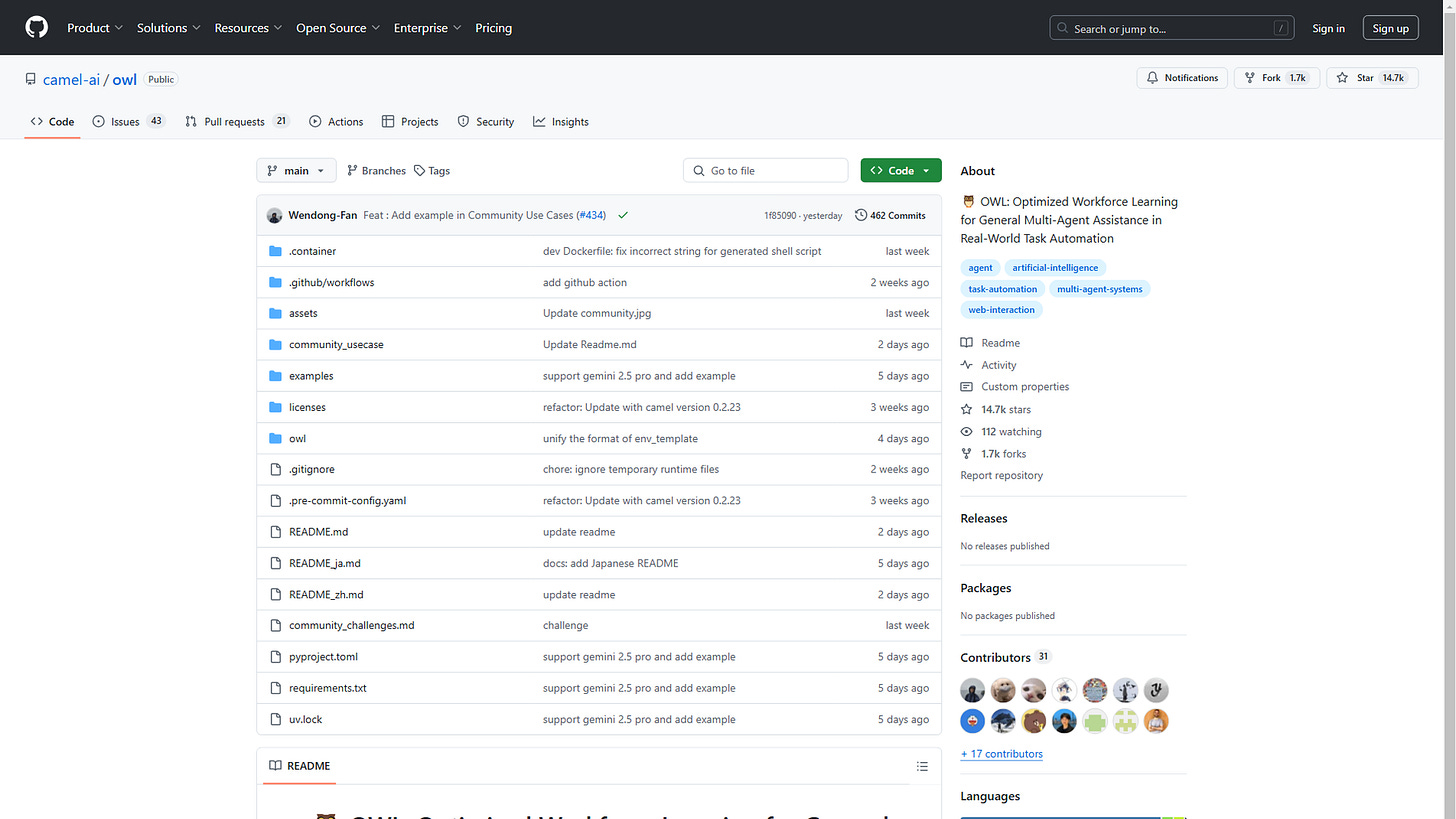Click the eye icon beside 112 watching

[x=967, y=432]
